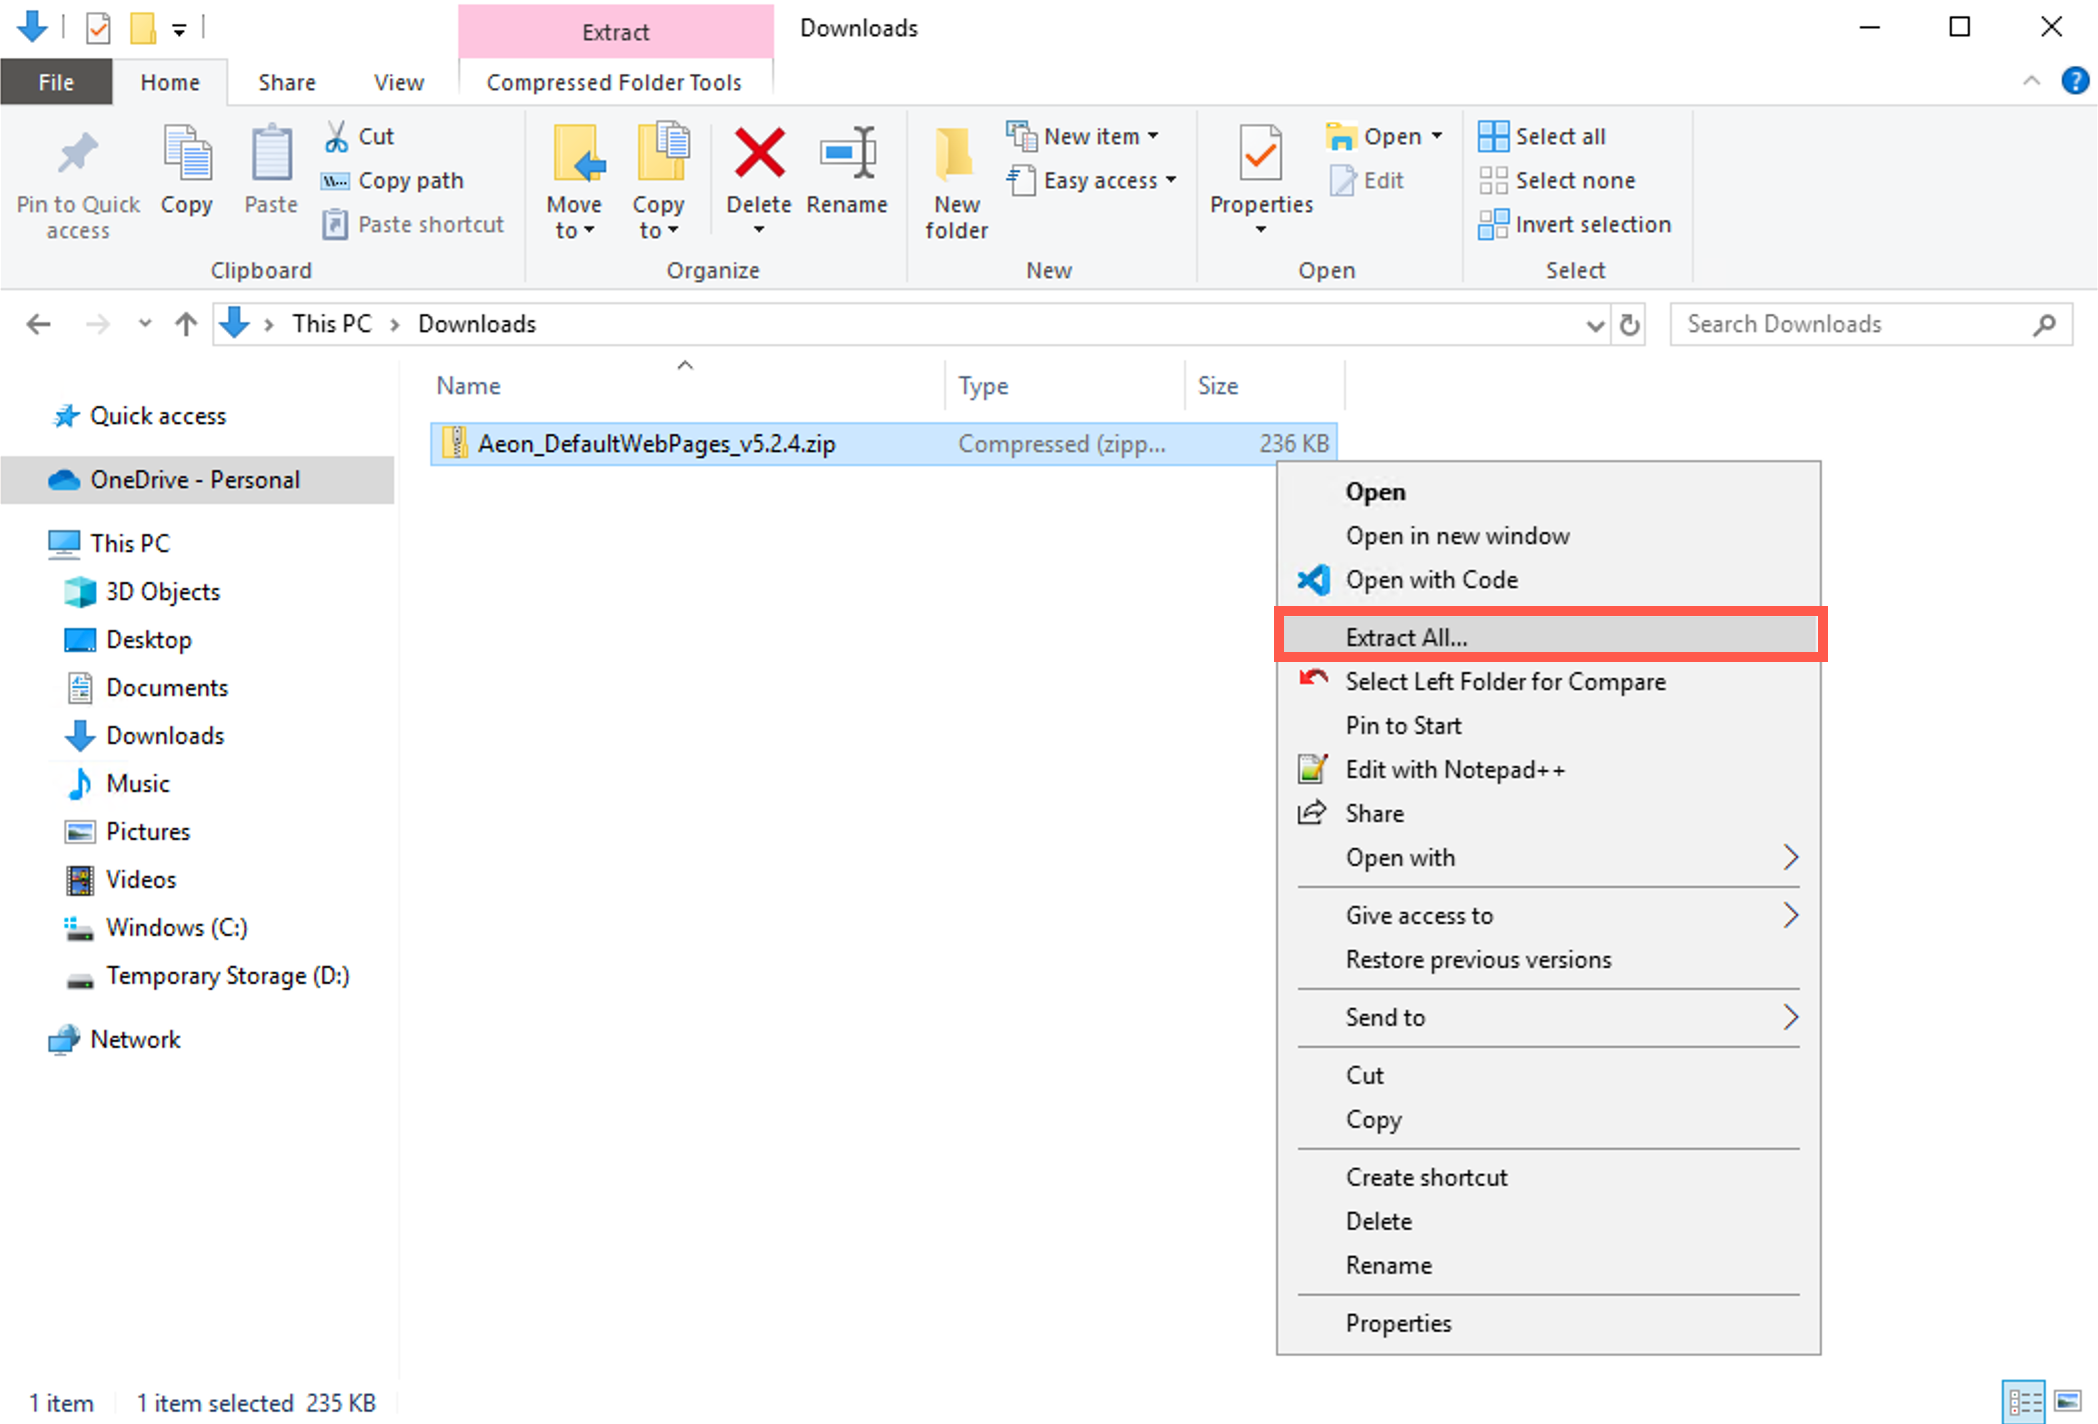Switch to the View ribbon tab
2098x1424 pixels.
397,81
